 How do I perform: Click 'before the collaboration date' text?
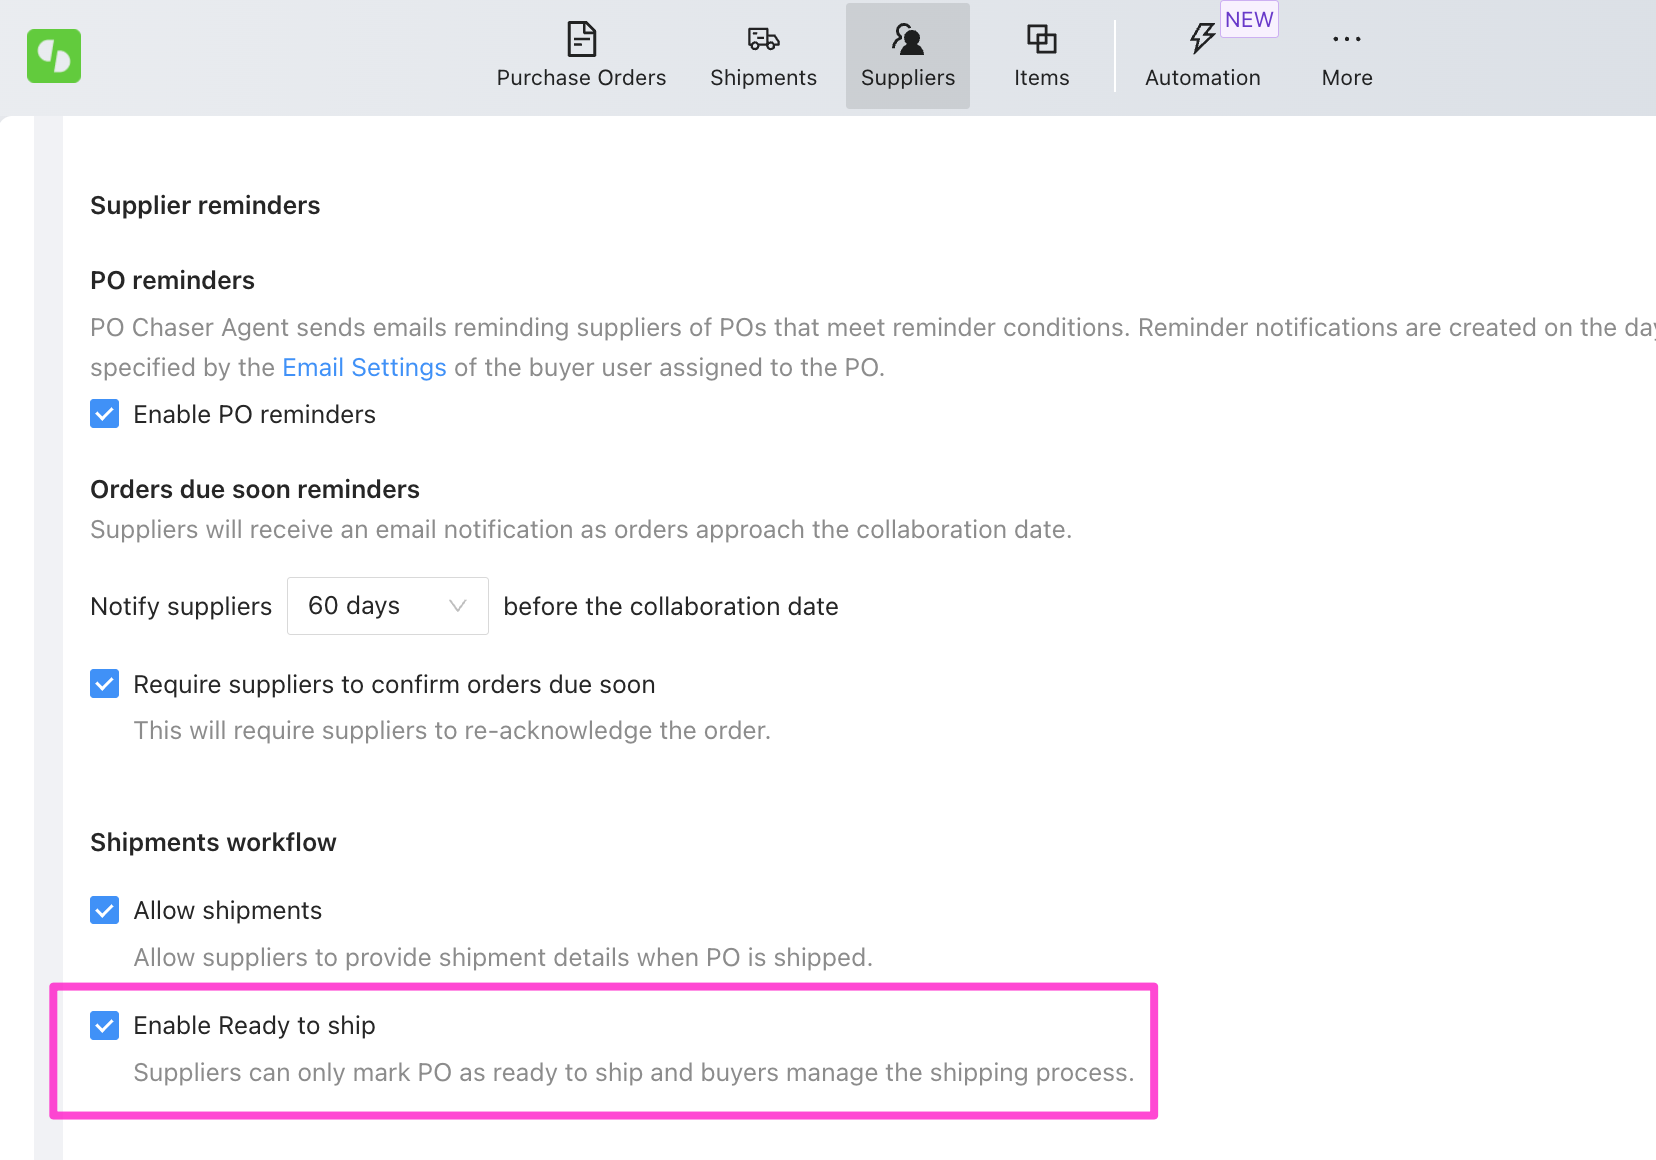[670, 606]
